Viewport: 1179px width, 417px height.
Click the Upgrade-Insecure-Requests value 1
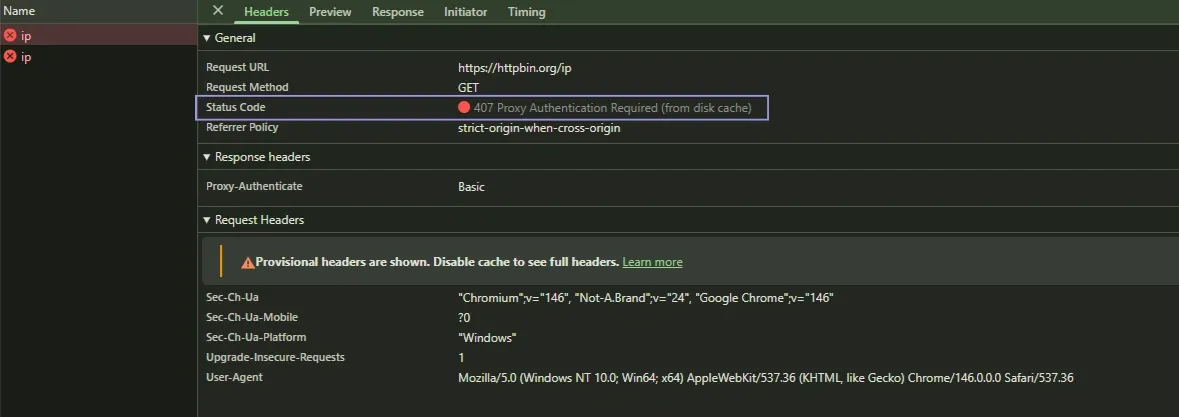pos(461,358)
